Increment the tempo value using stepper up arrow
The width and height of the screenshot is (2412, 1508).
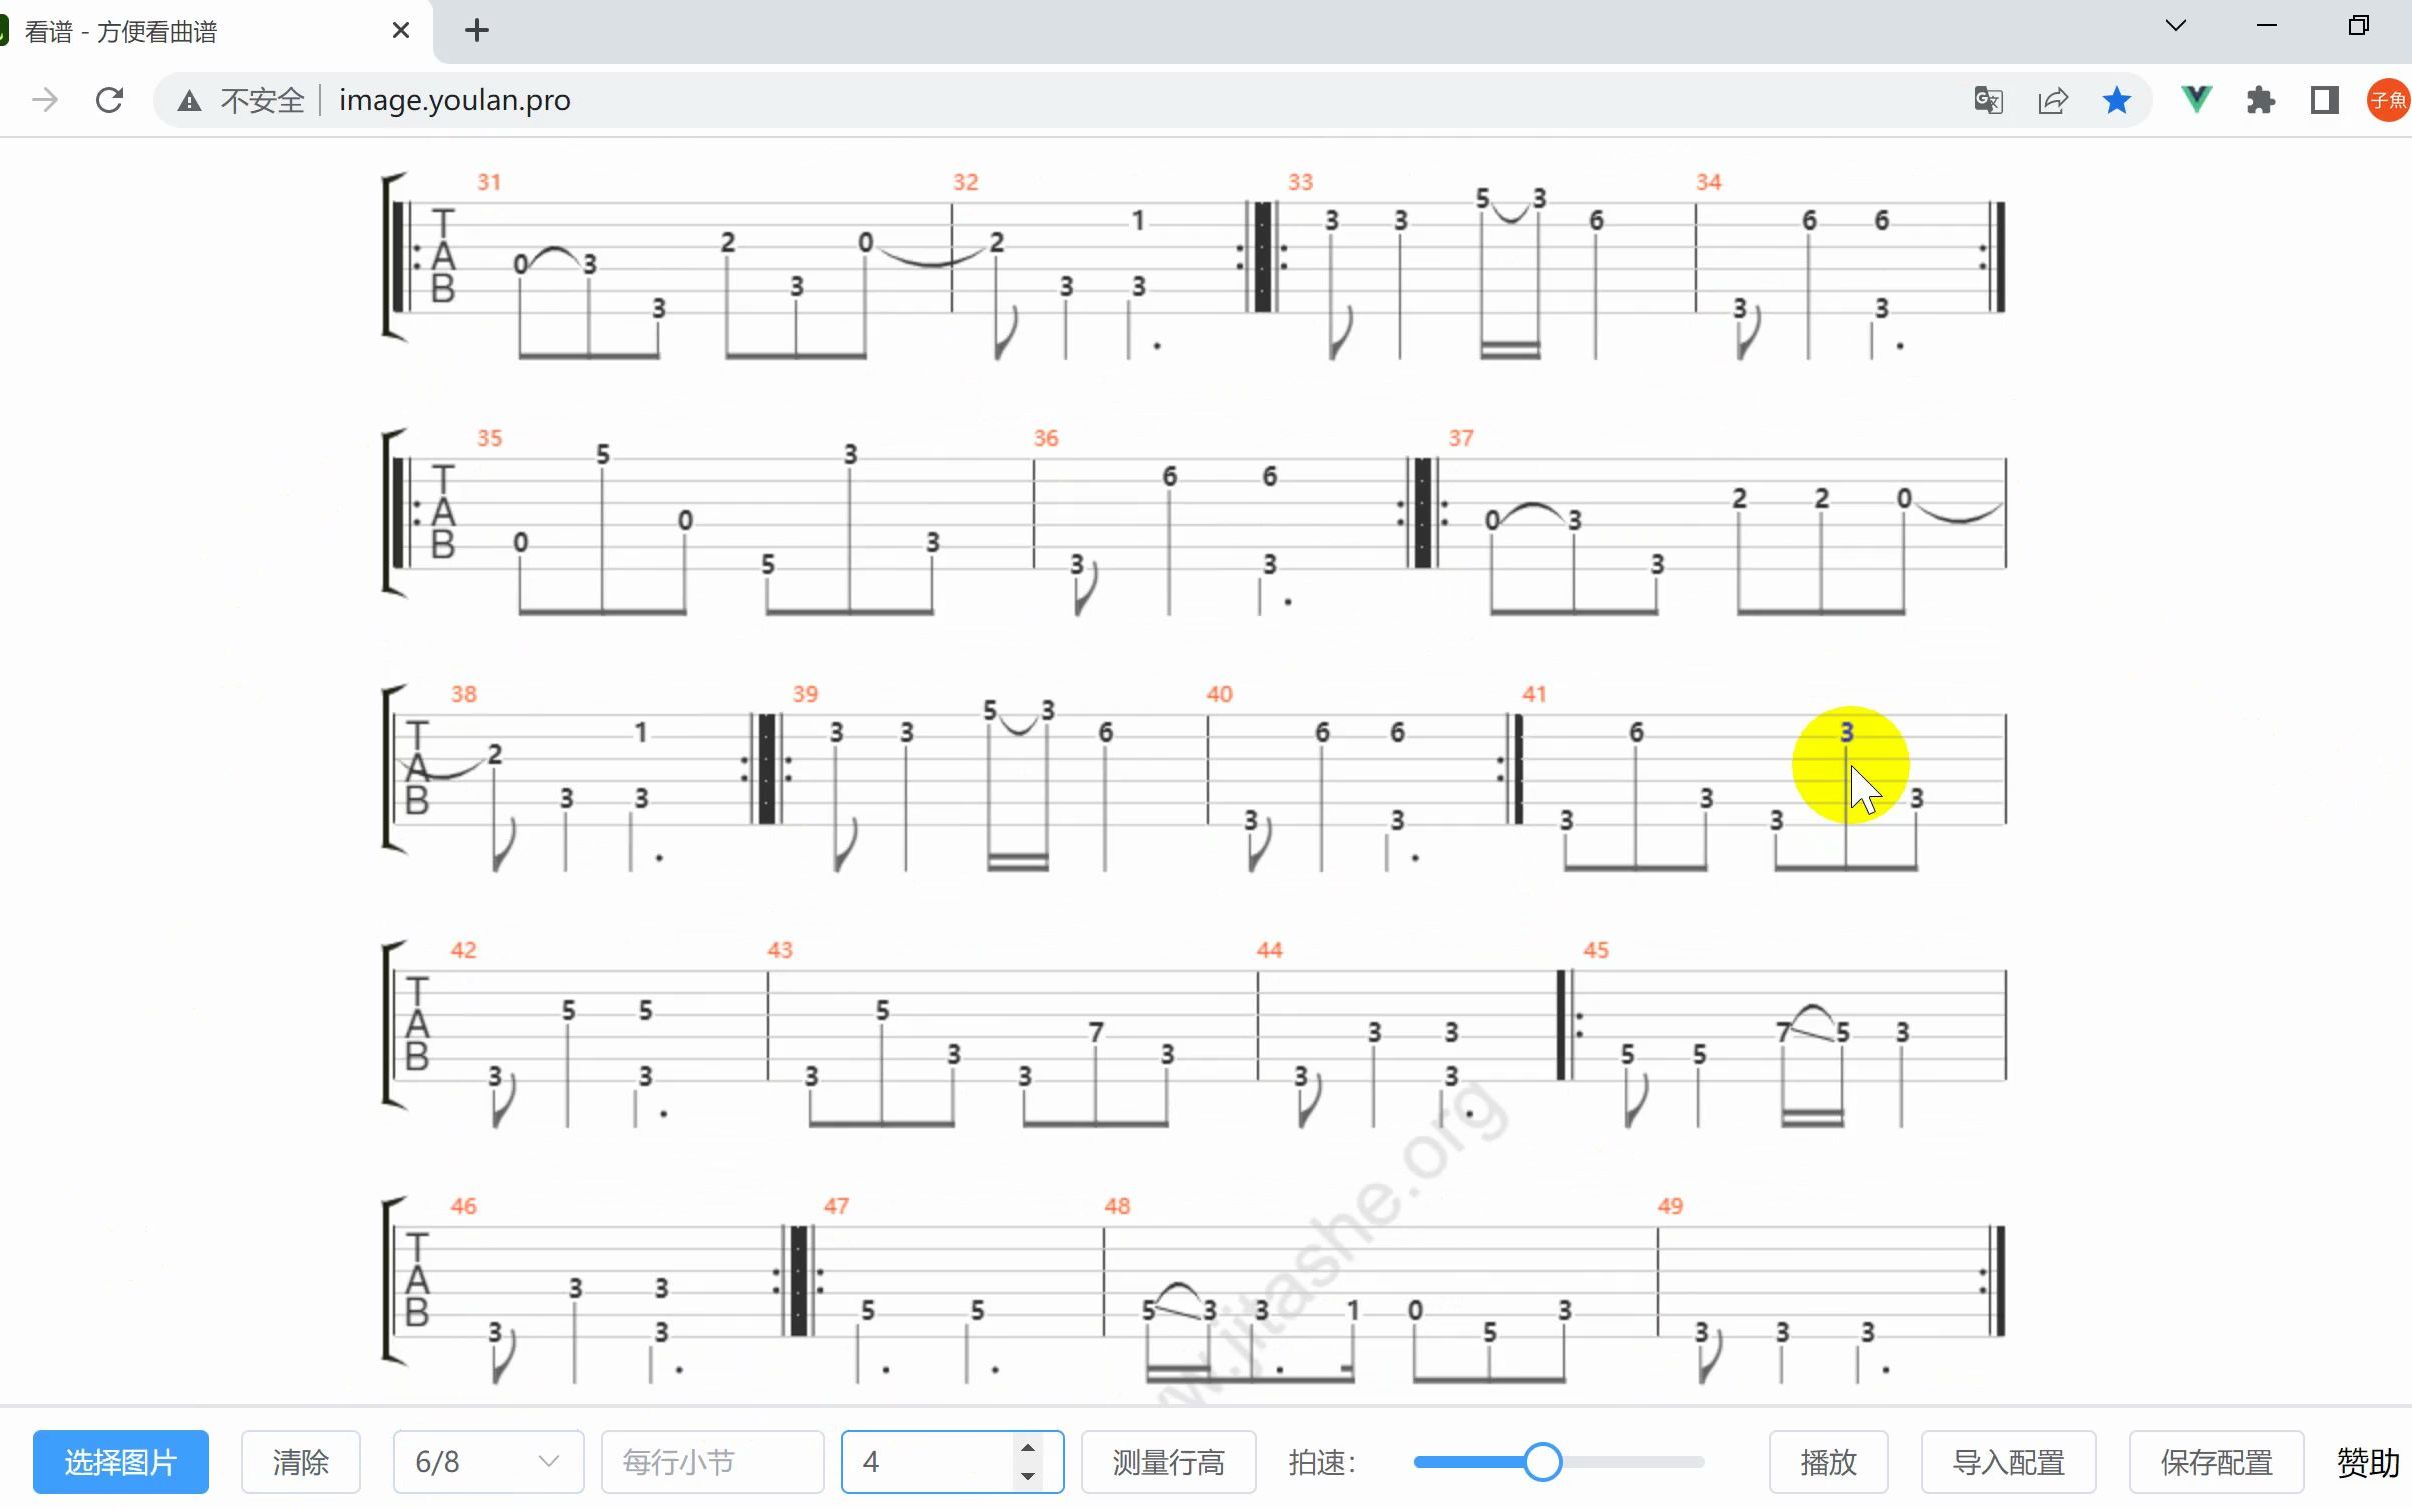[x=1025, y=1449]
